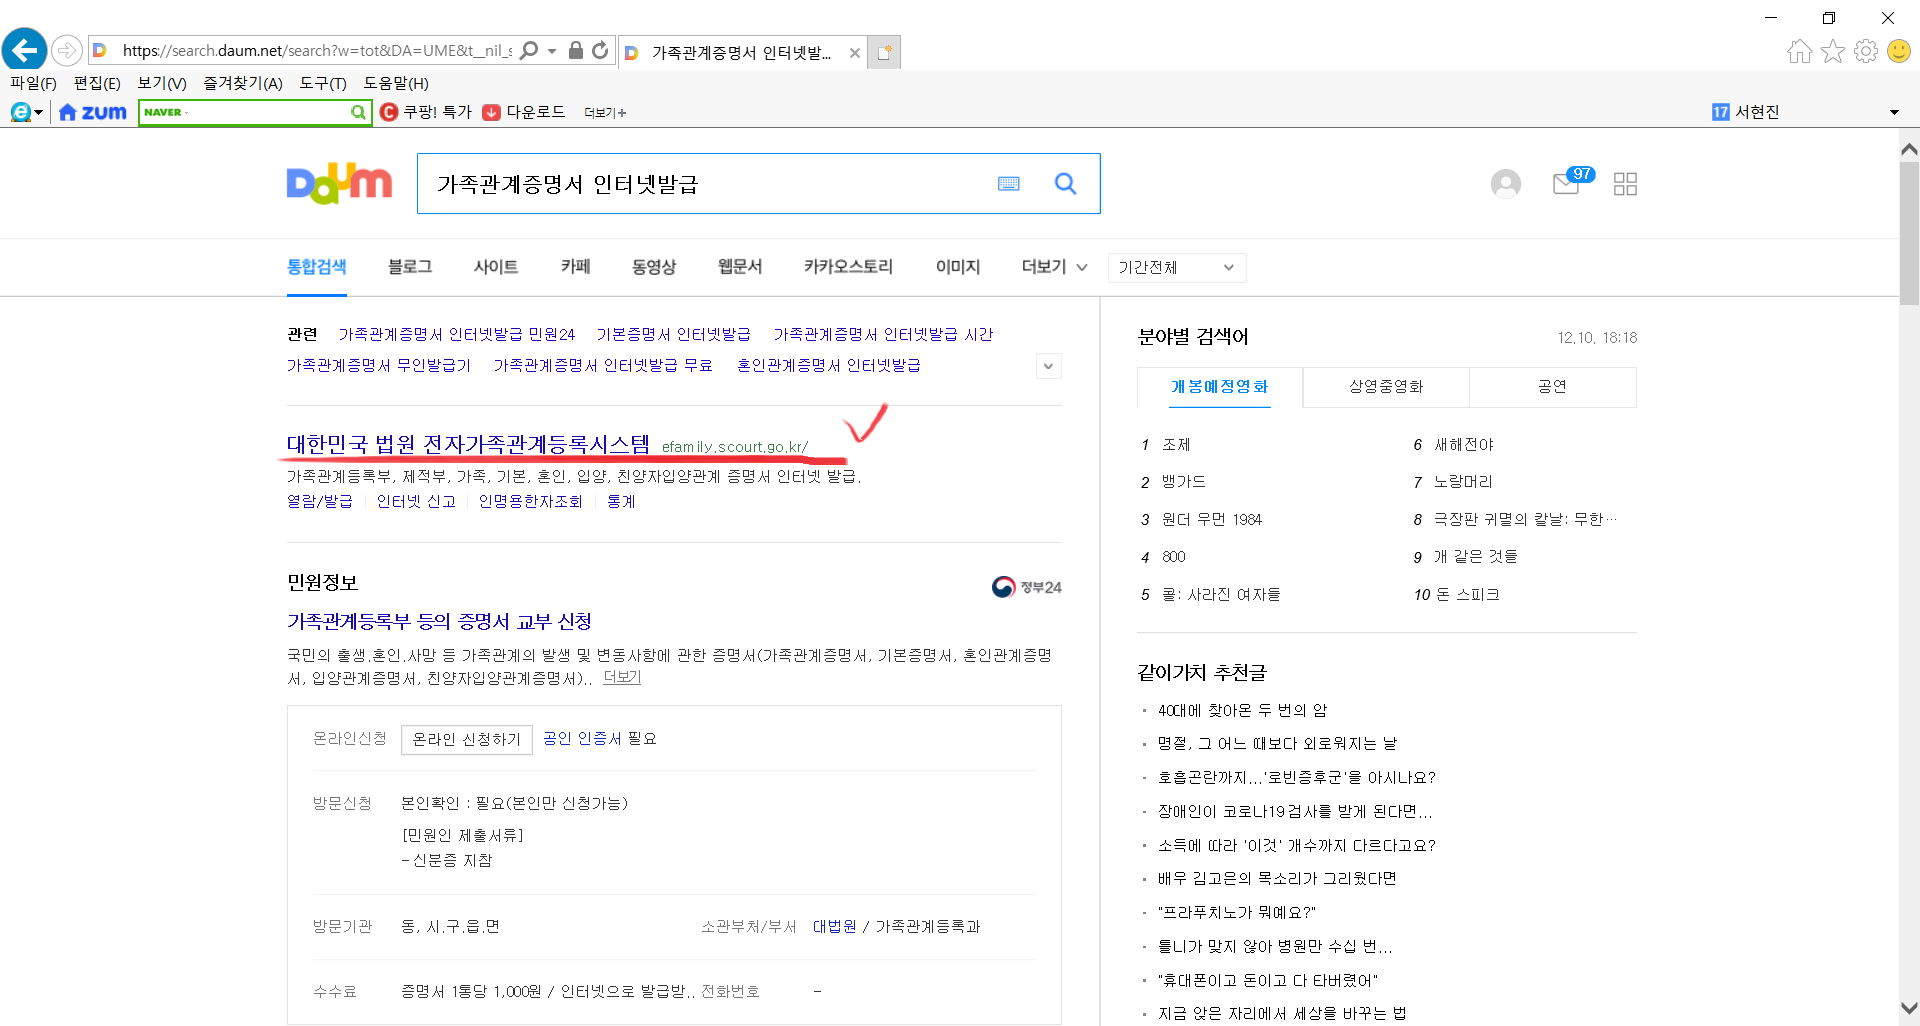Open the virtual keyboard icon in search box

[1009, 184]
